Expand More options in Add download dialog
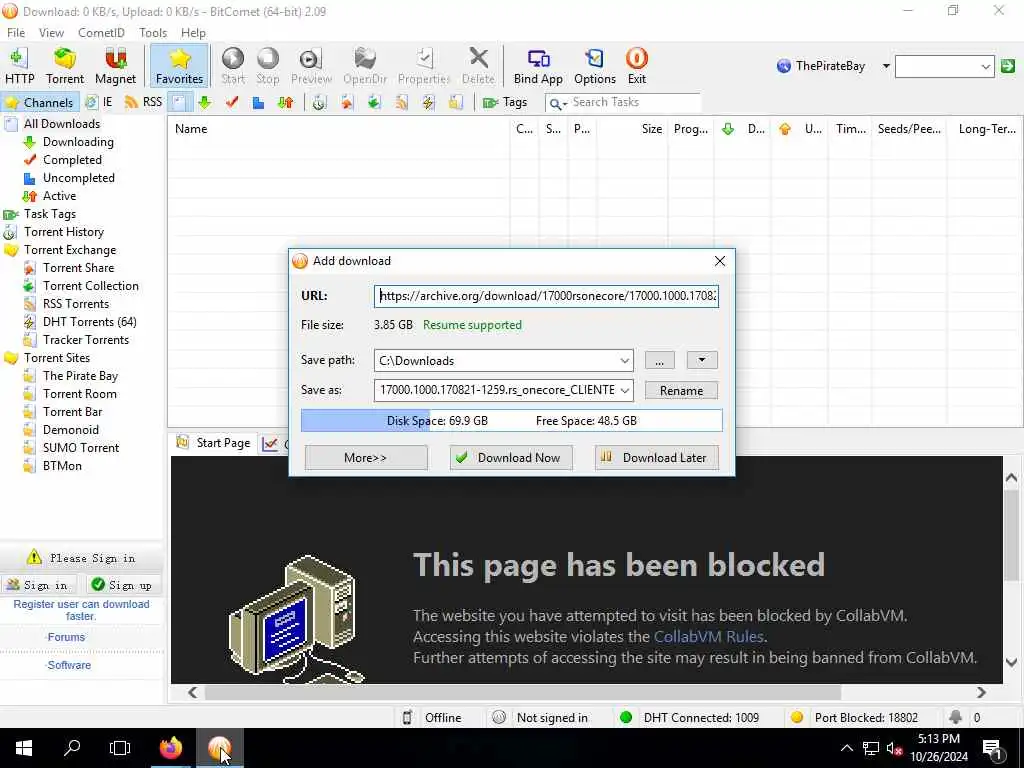 366,458
